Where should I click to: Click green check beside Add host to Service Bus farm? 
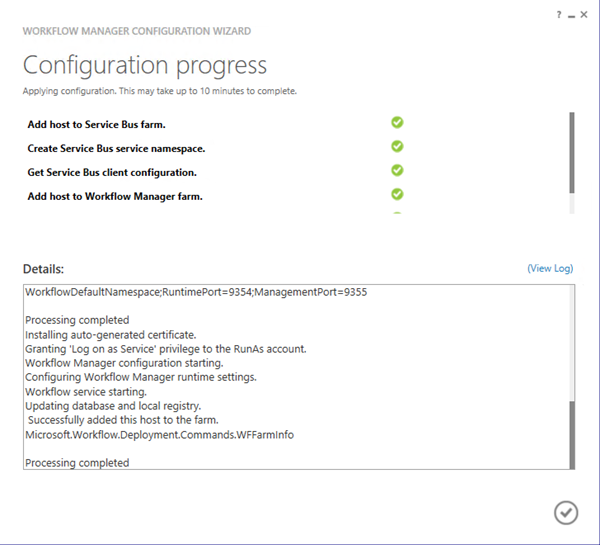point(397,122)
